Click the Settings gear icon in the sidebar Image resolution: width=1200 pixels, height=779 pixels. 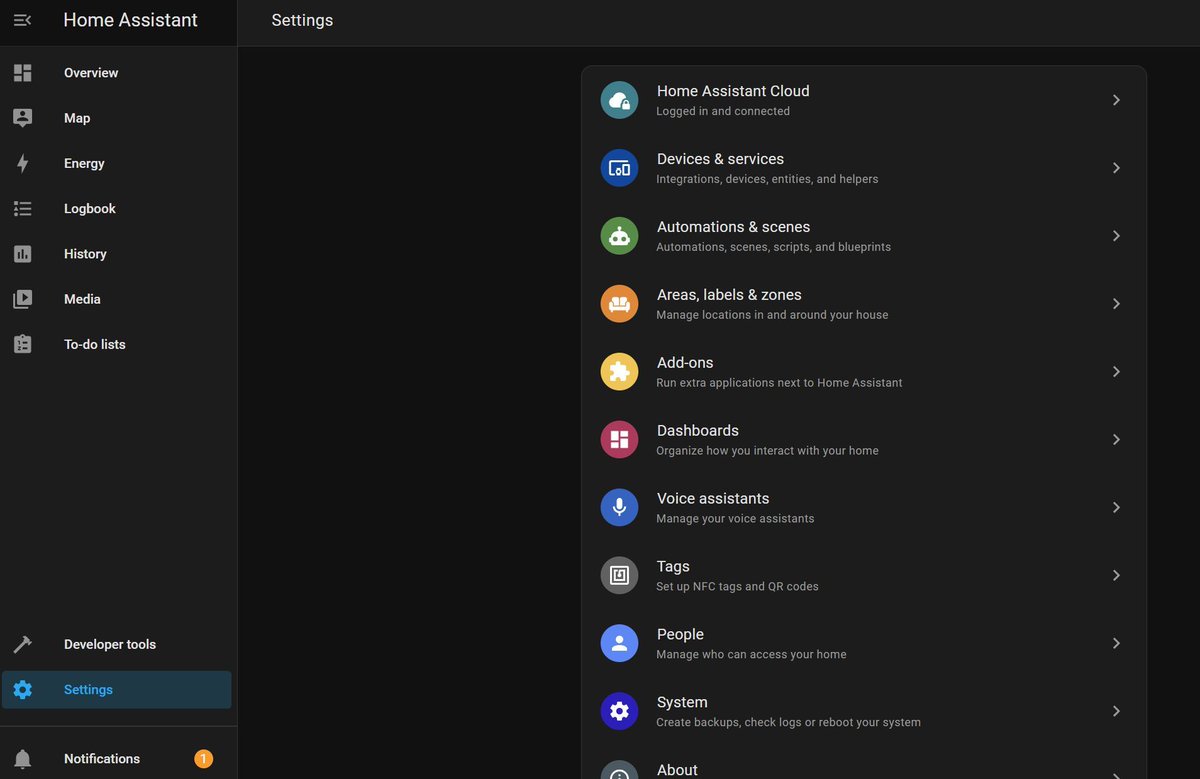(x=22, y=690)
